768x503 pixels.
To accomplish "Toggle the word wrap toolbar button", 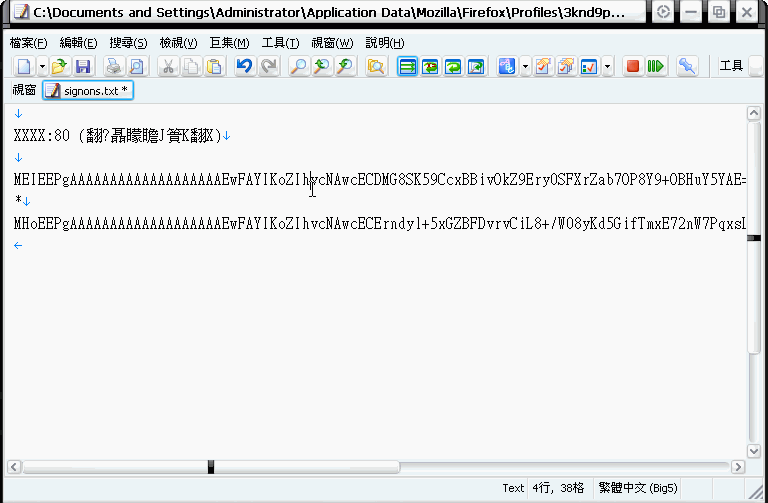I will coord(408,66).
